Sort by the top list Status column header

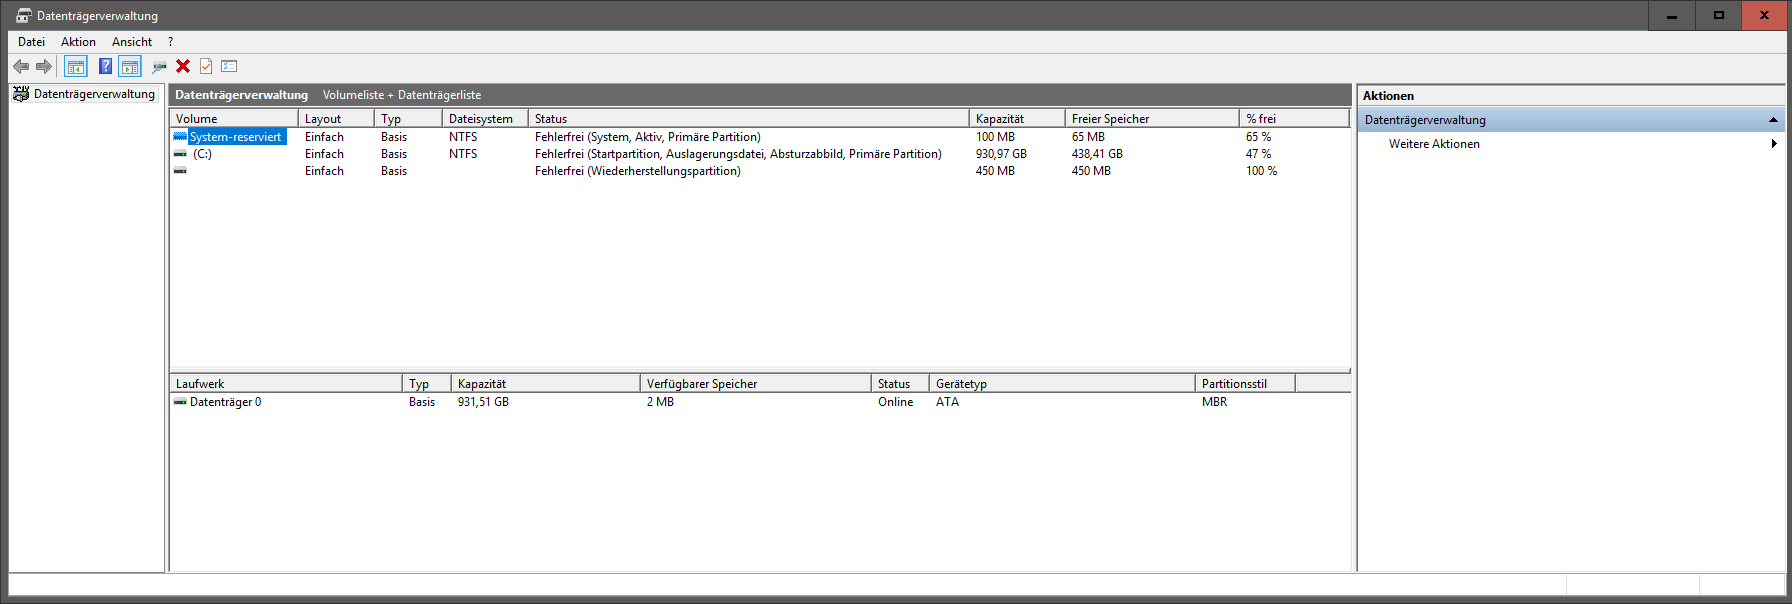(749, 118)
